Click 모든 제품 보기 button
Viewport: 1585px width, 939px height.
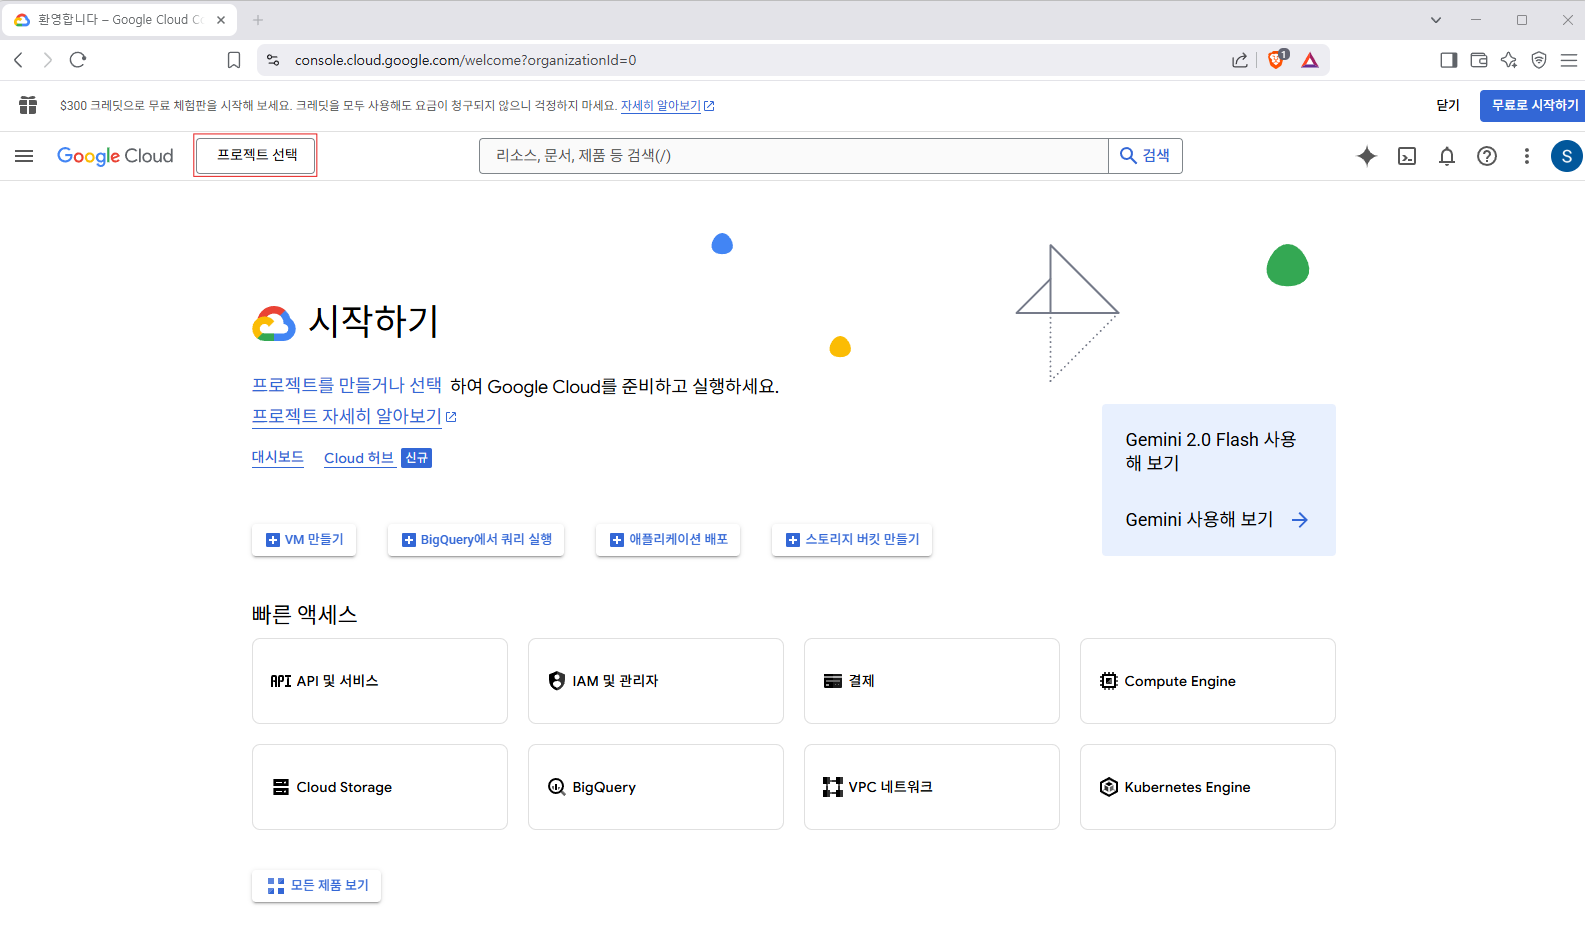(317, 886)
